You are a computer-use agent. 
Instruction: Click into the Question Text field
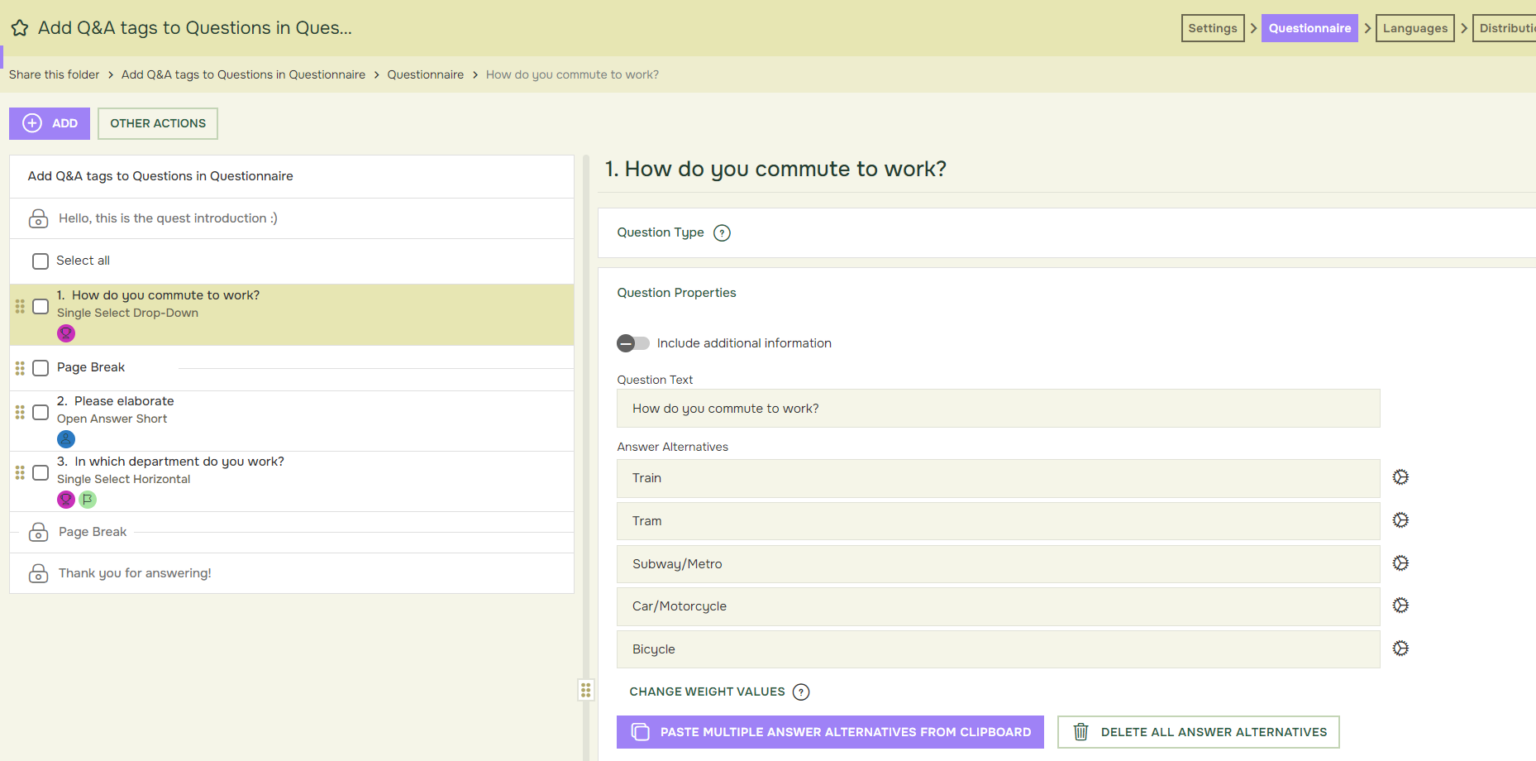[998, 408]
